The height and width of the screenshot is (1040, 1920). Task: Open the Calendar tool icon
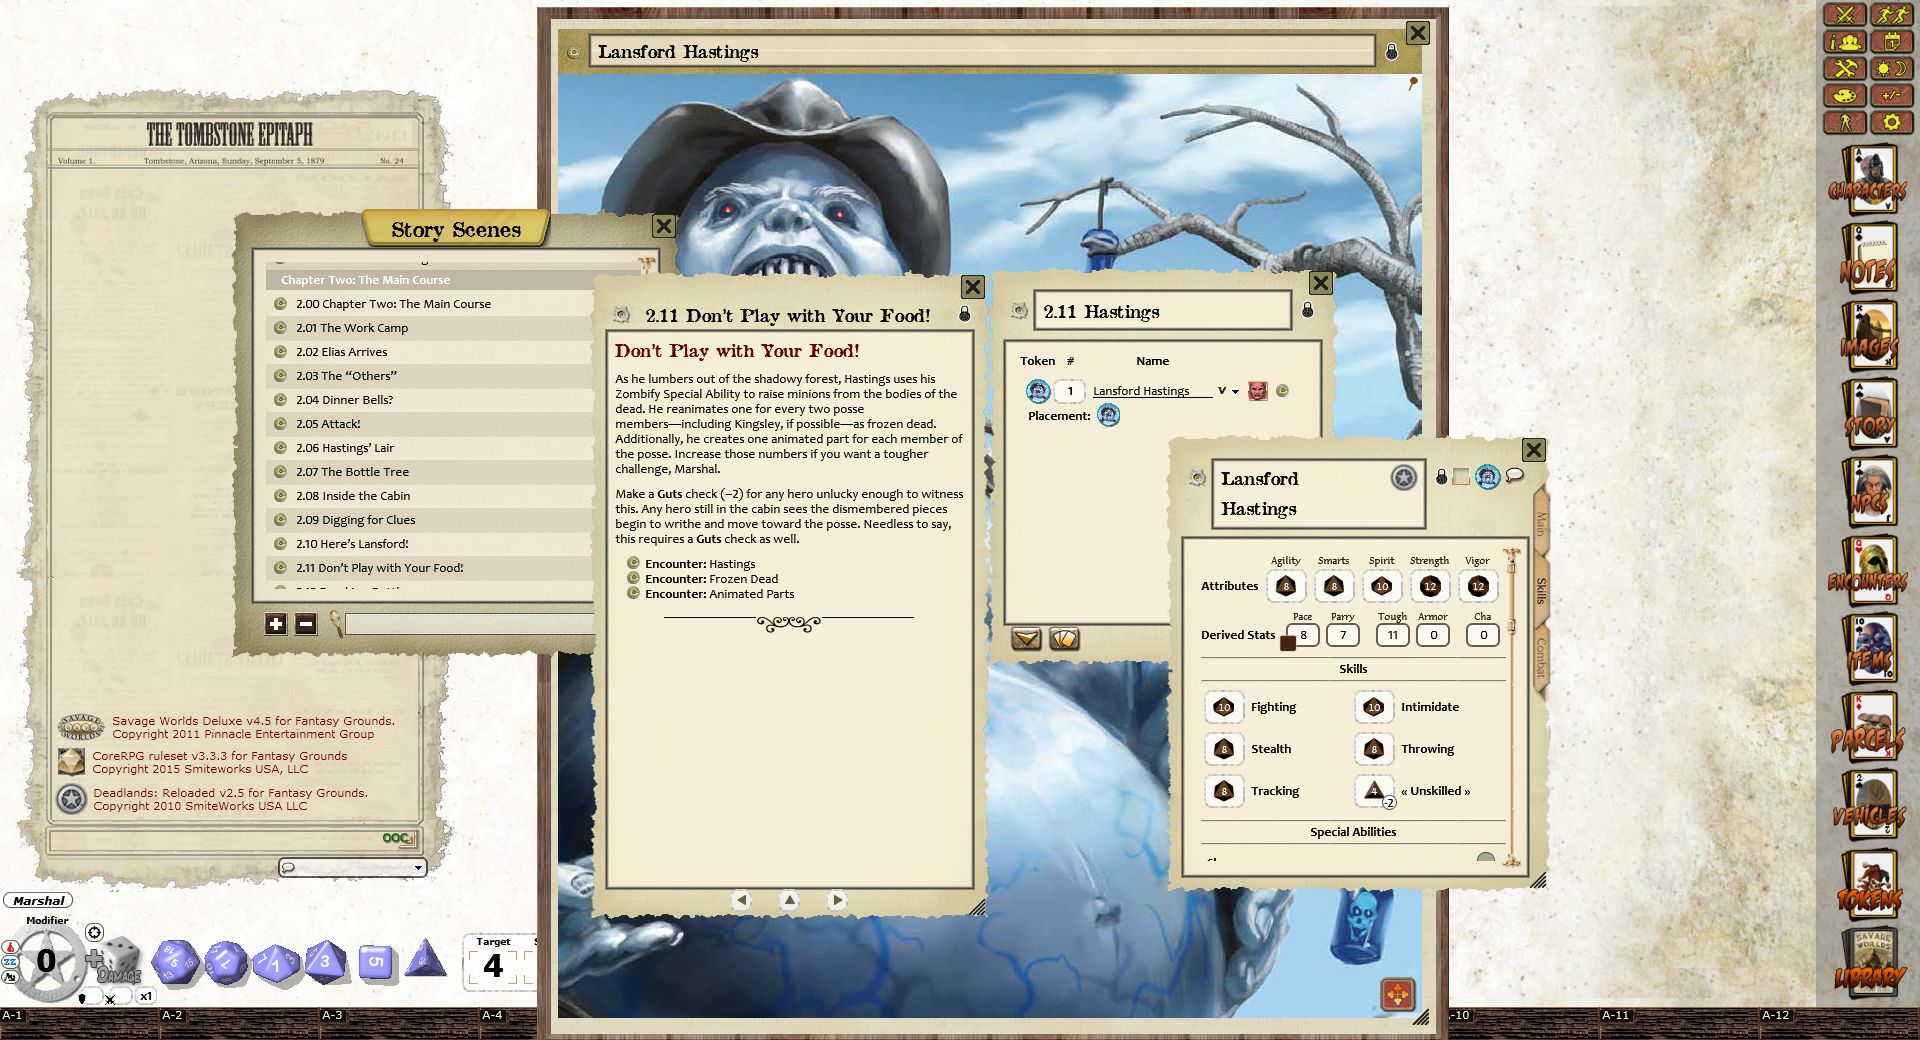1891,42
